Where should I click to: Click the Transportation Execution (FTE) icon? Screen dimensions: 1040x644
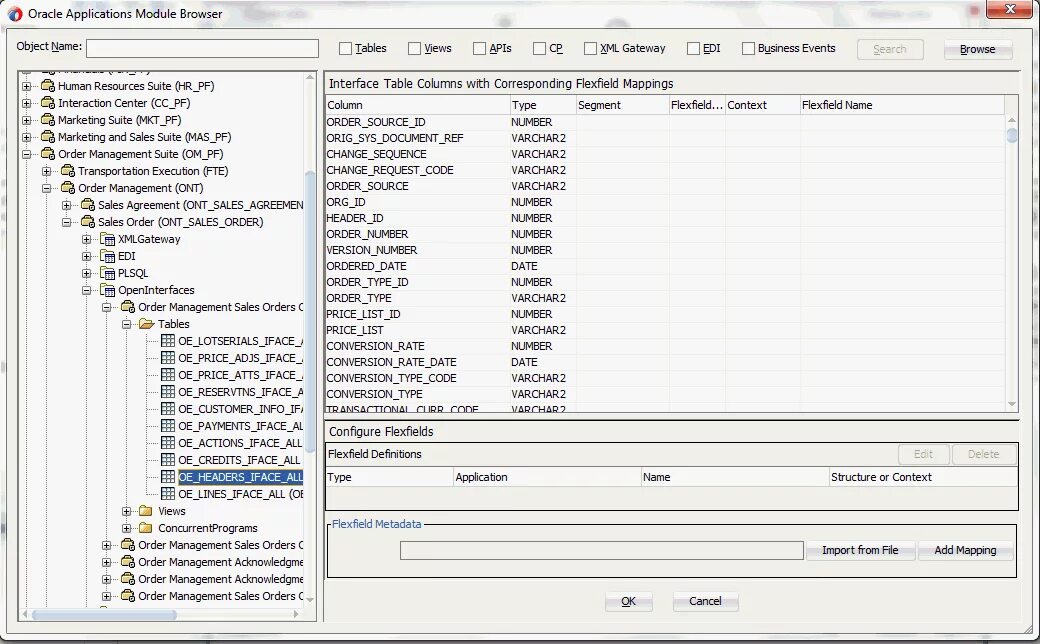coord(68,171)
